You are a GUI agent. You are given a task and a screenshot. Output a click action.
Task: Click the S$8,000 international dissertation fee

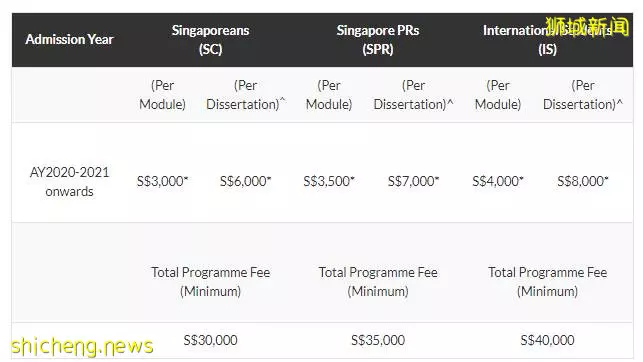pos(583,181)
